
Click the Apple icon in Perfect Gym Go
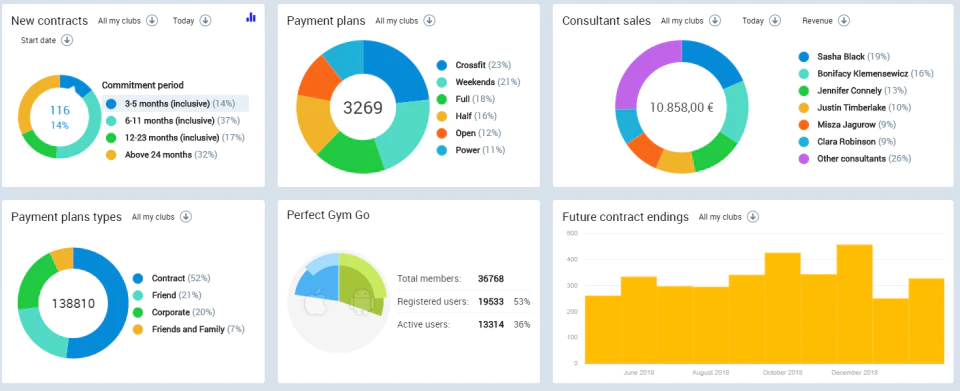click(317, 304)
